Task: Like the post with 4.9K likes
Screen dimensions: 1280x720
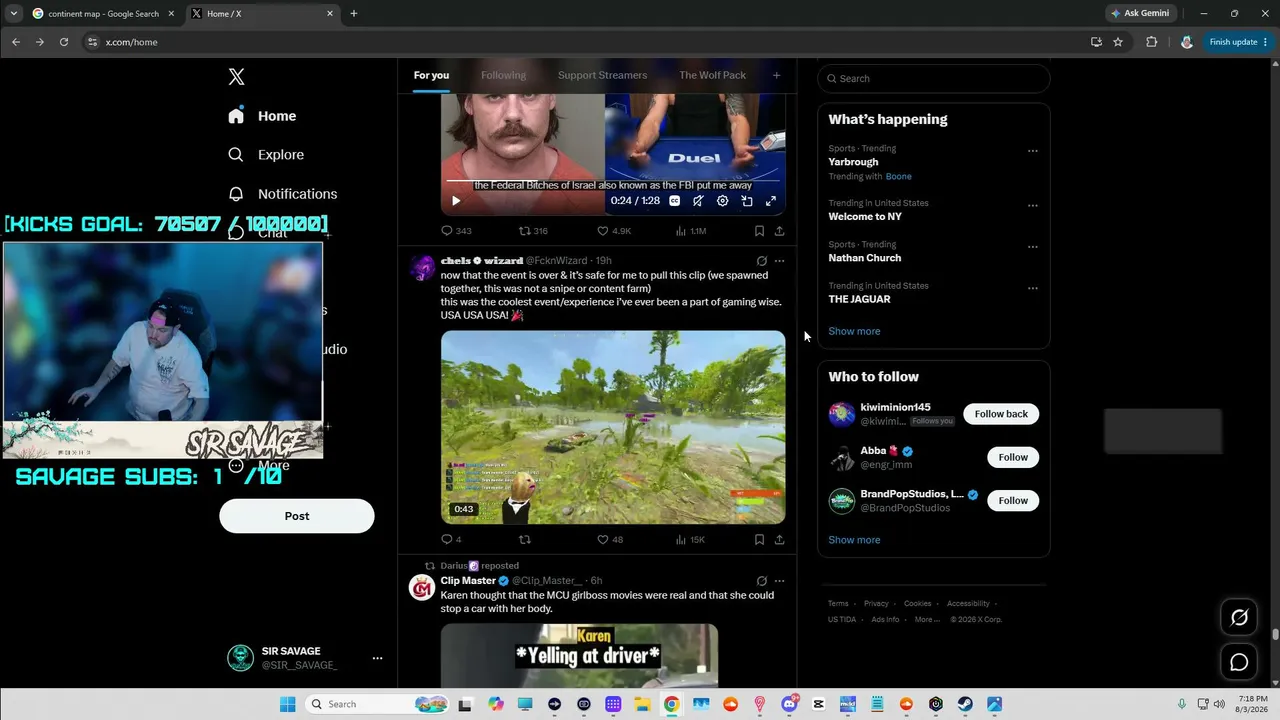Action: [x=613, y=231]
